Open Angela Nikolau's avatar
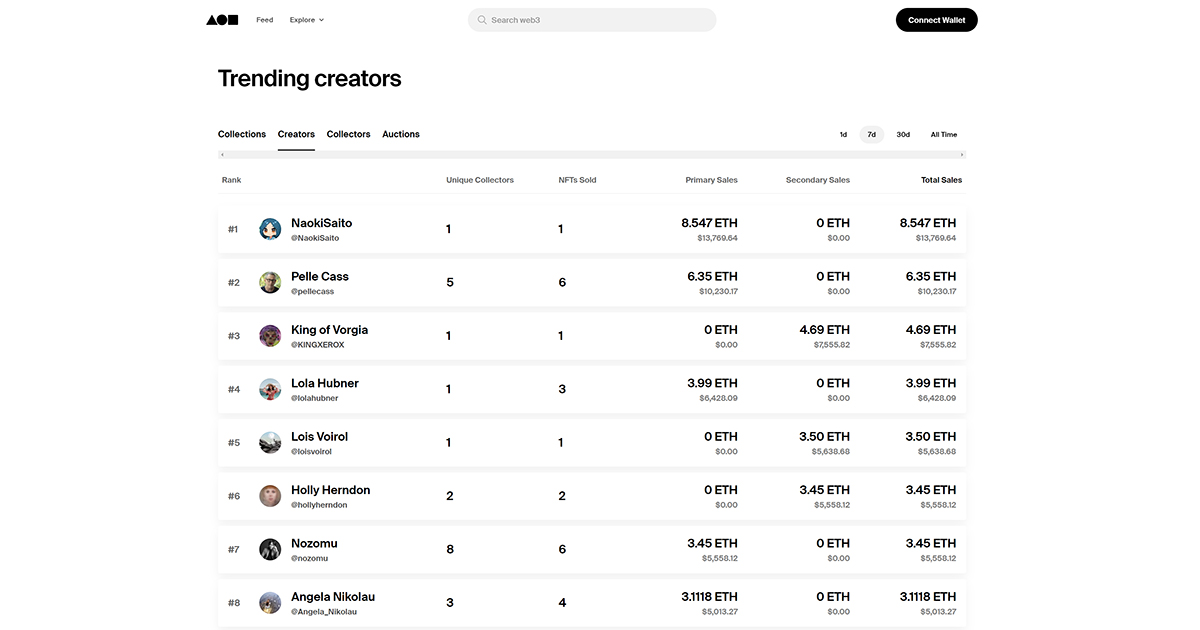The width and height of the screenshot is (1200, 630). coord(270,603)
